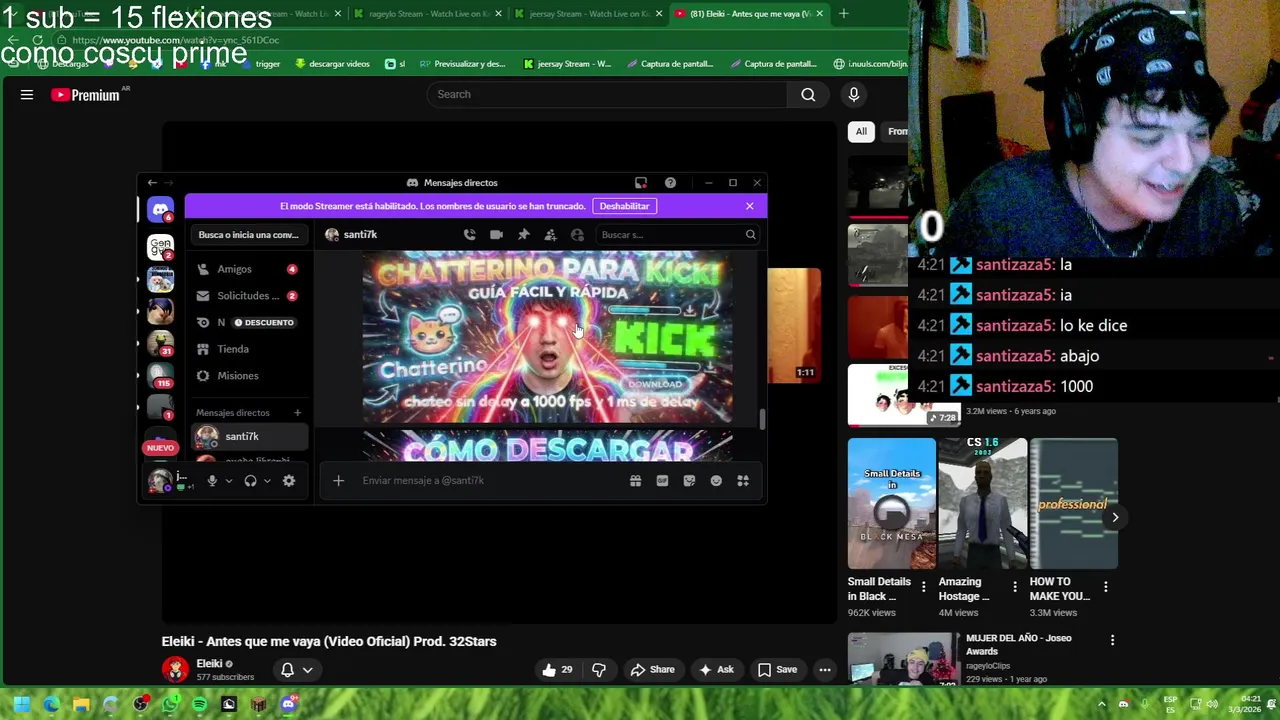Click the YouTube search magnifier button
Image resolution: width=1280 pixels, height=720 pixels.
(808, 95)
